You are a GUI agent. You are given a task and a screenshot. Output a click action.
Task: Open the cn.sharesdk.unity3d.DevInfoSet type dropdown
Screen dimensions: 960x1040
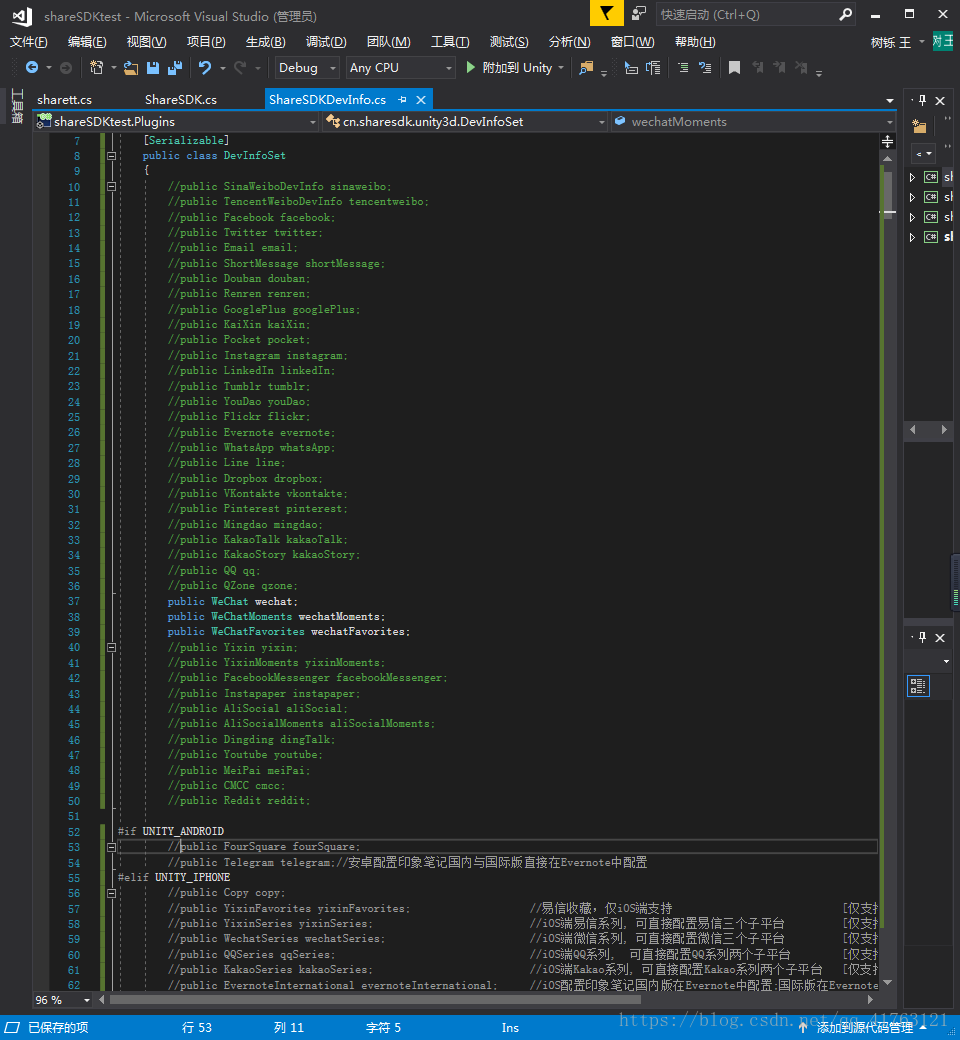tap(465, 121)
